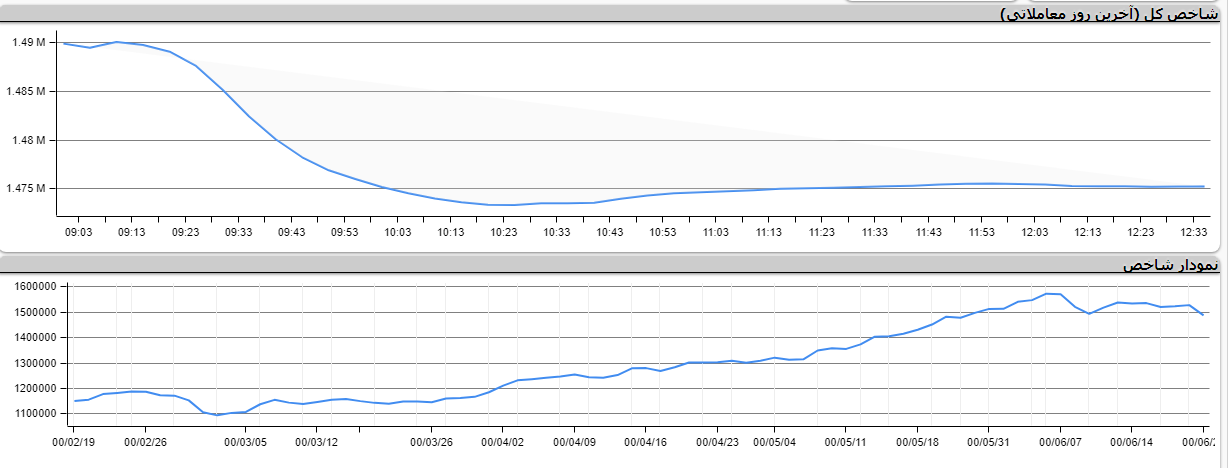This screenshot has height=468, width=1228.
Task: Click the 1.475 M y-axis value
Action: (x=27, y=188)
